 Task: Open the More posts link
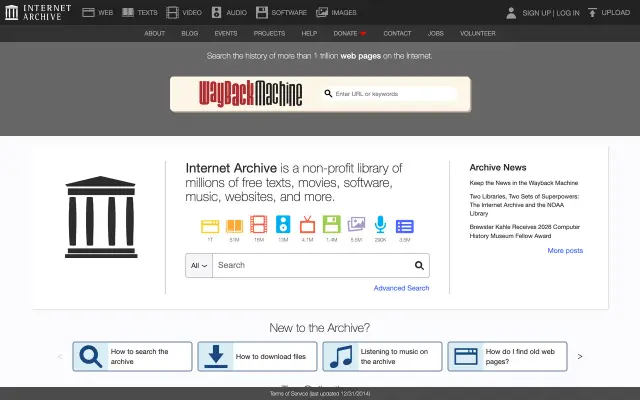pos(565,251)
